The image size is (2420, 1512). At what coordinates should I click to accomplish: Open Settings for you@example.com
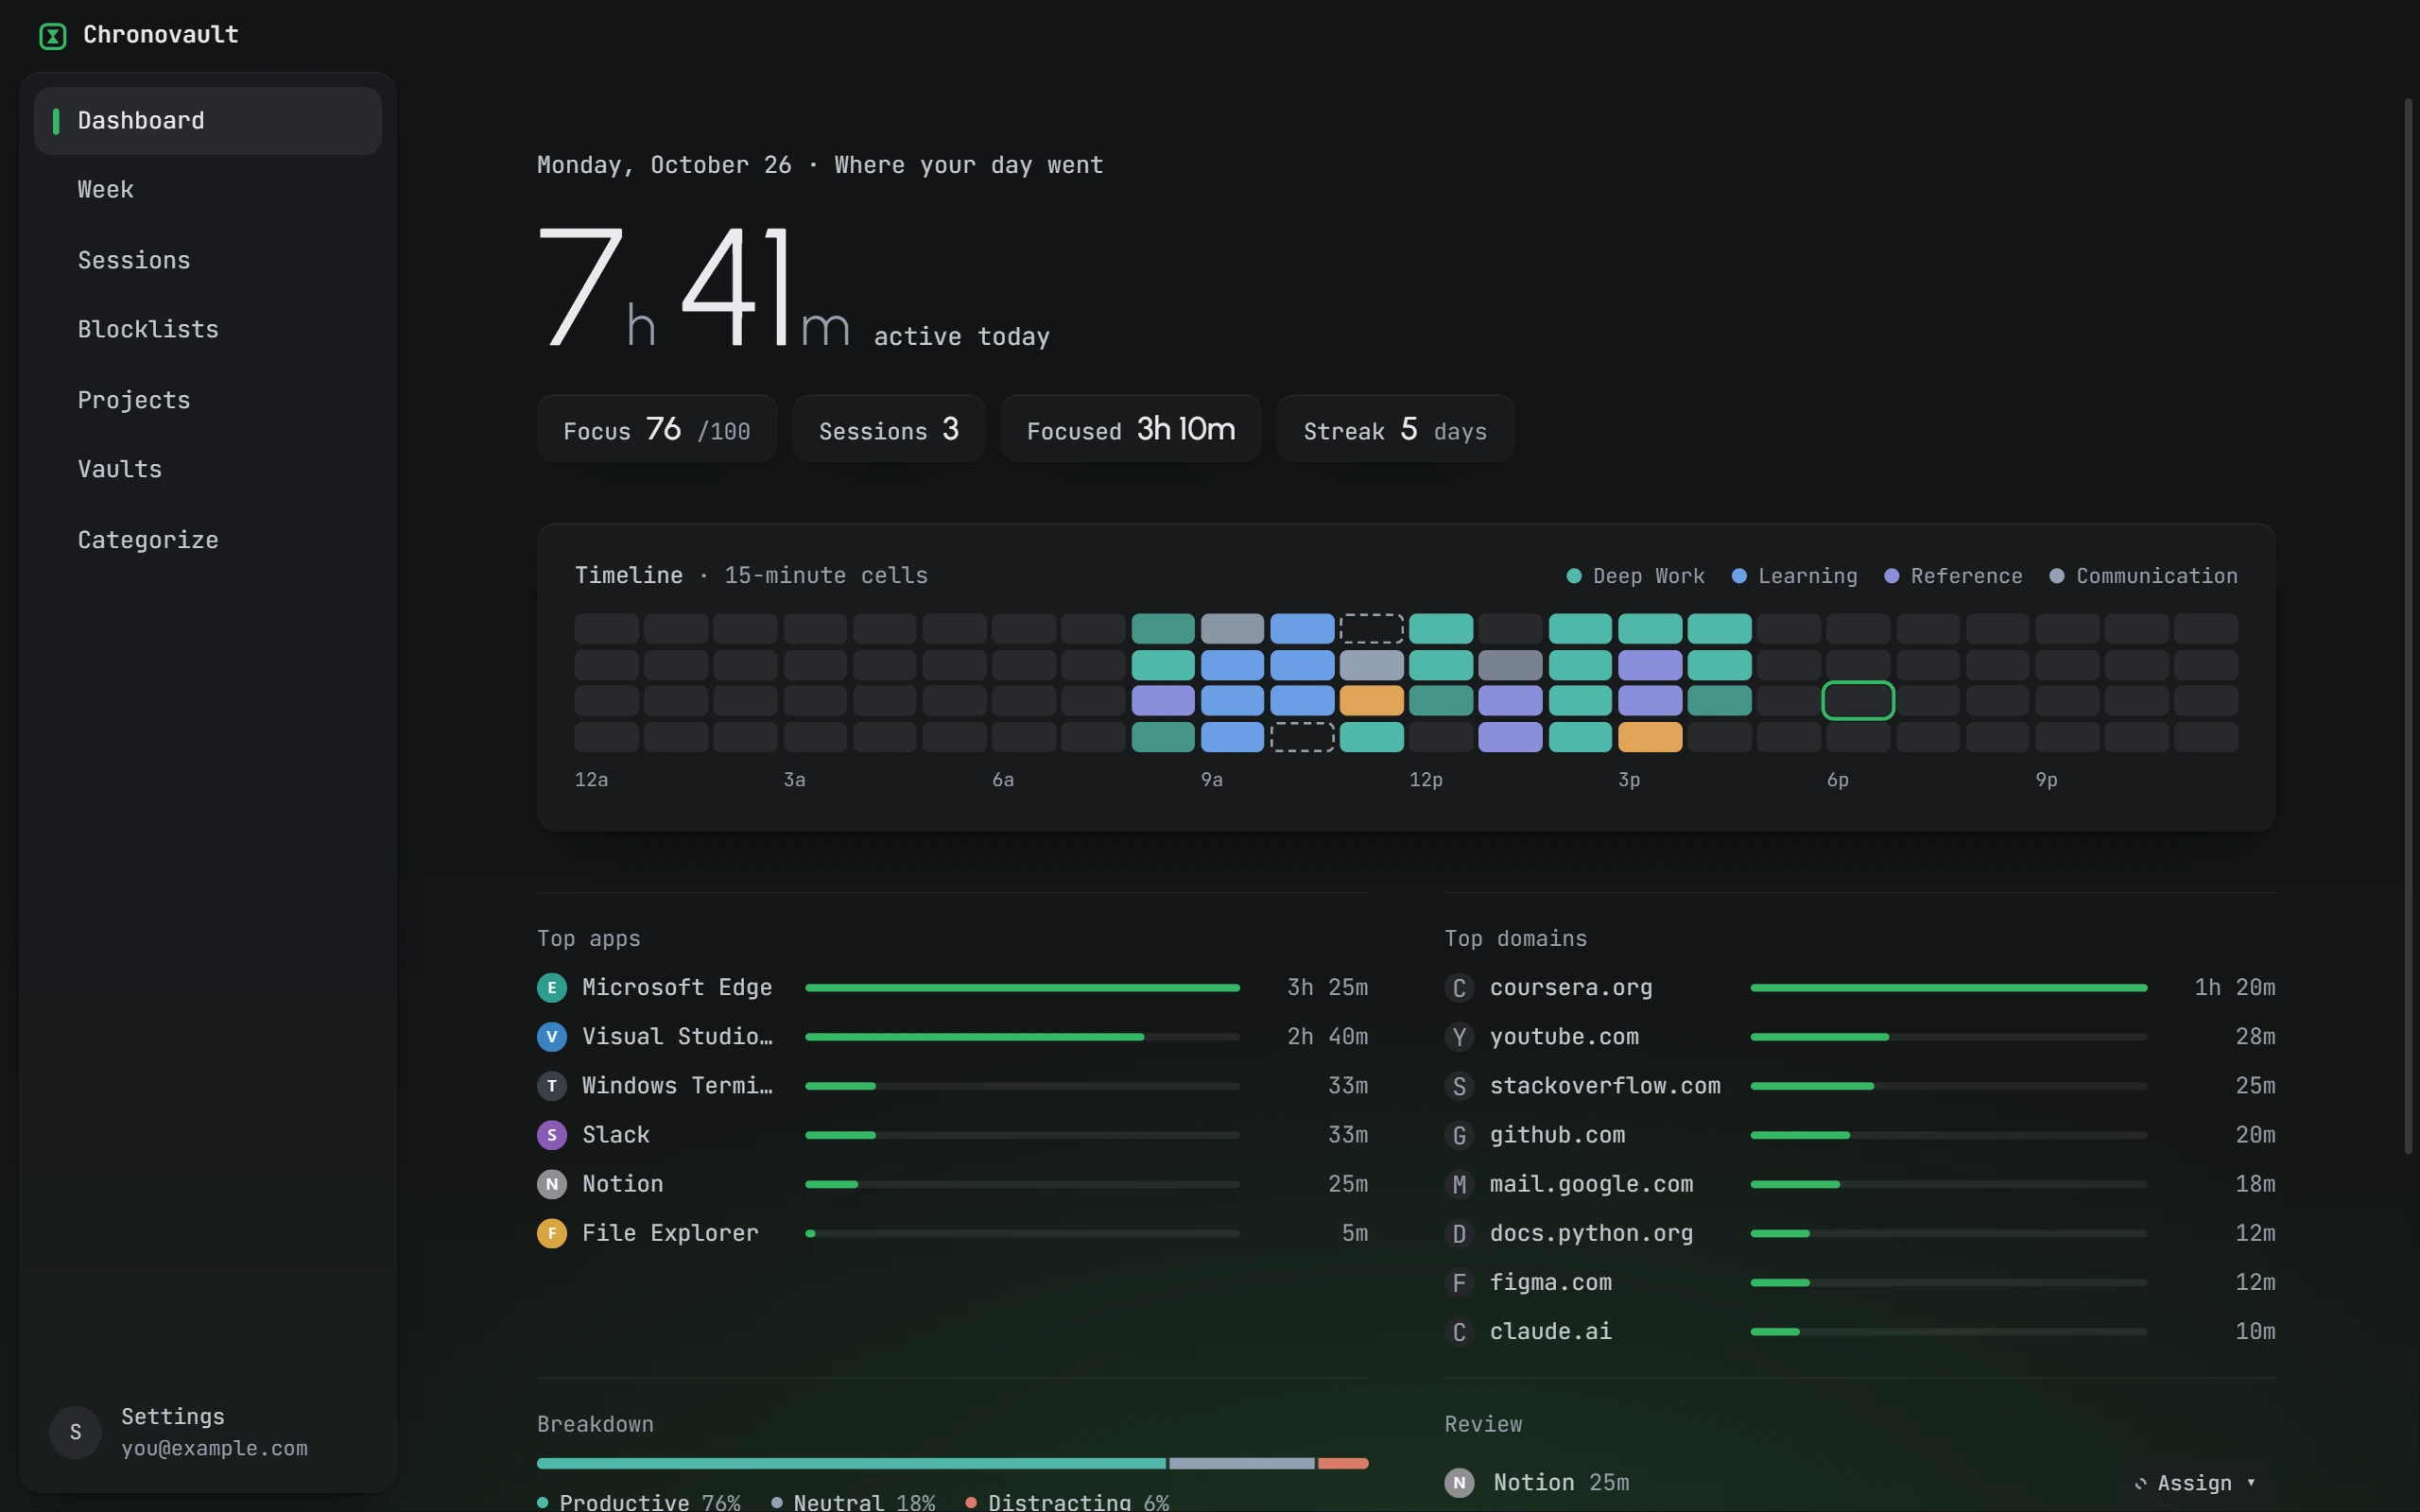tap(207, 1432)
